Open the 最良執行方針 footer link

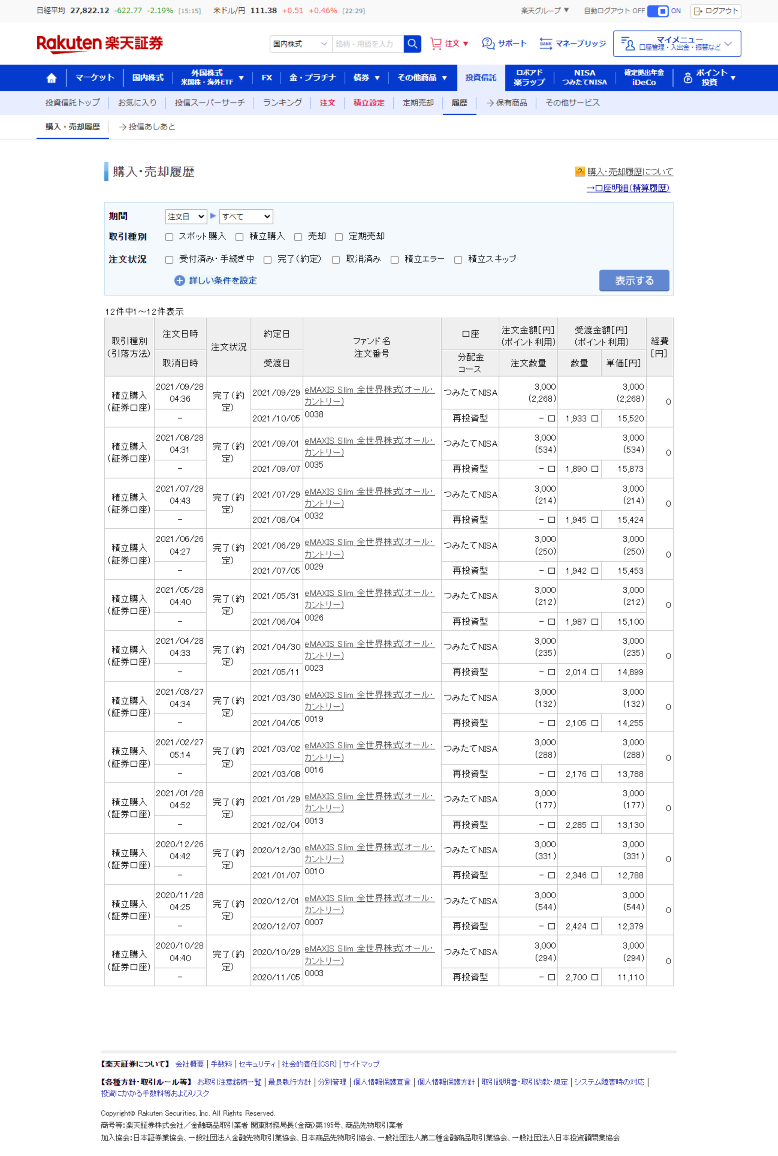289,1082
